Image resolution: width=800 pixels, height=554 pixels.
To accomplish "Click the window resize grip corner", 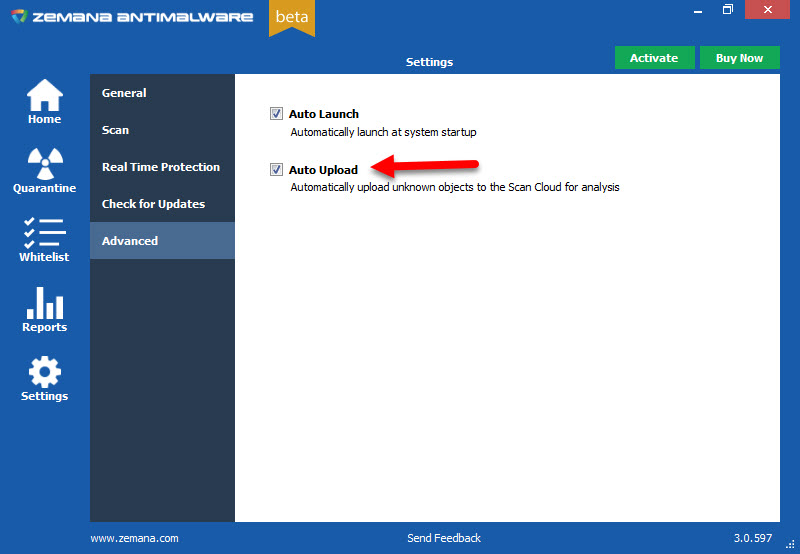I will 791,545.
